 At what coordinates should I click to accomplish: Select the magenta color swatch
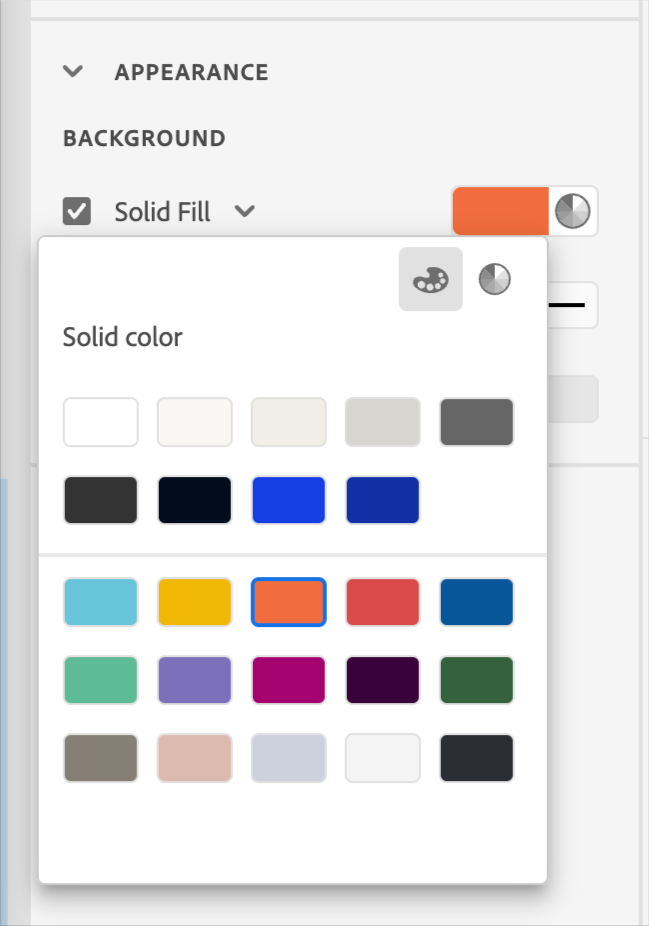(x=289, y=680)
